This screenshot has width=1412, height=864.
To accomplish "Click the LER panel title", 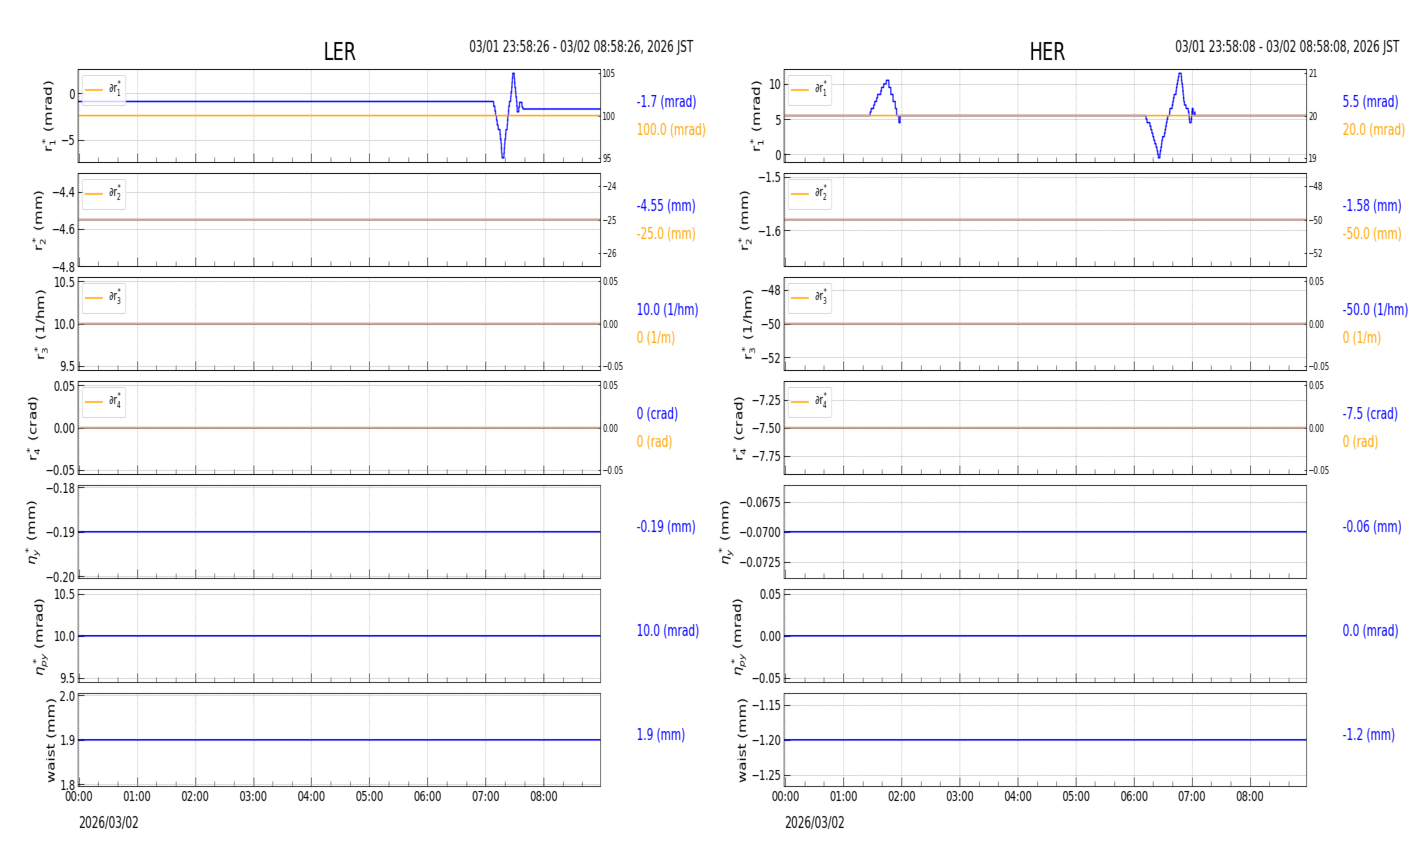I will click(x=339, y=52).
